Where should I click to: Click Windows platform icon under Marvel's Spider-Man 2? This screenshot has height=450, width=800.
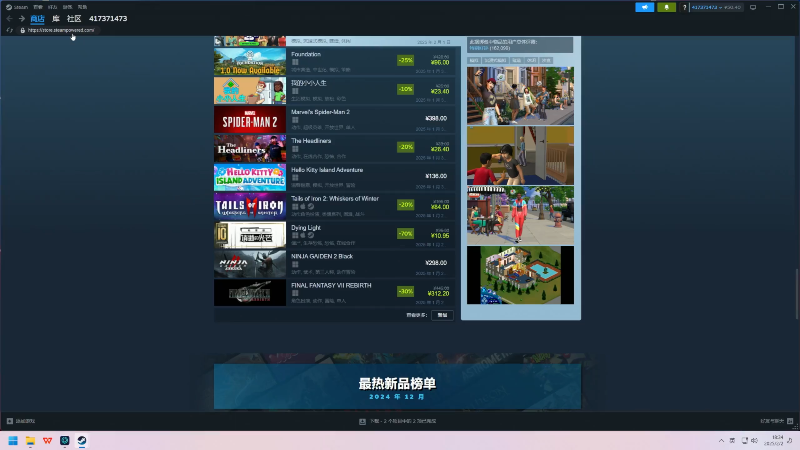click(295, 120)
